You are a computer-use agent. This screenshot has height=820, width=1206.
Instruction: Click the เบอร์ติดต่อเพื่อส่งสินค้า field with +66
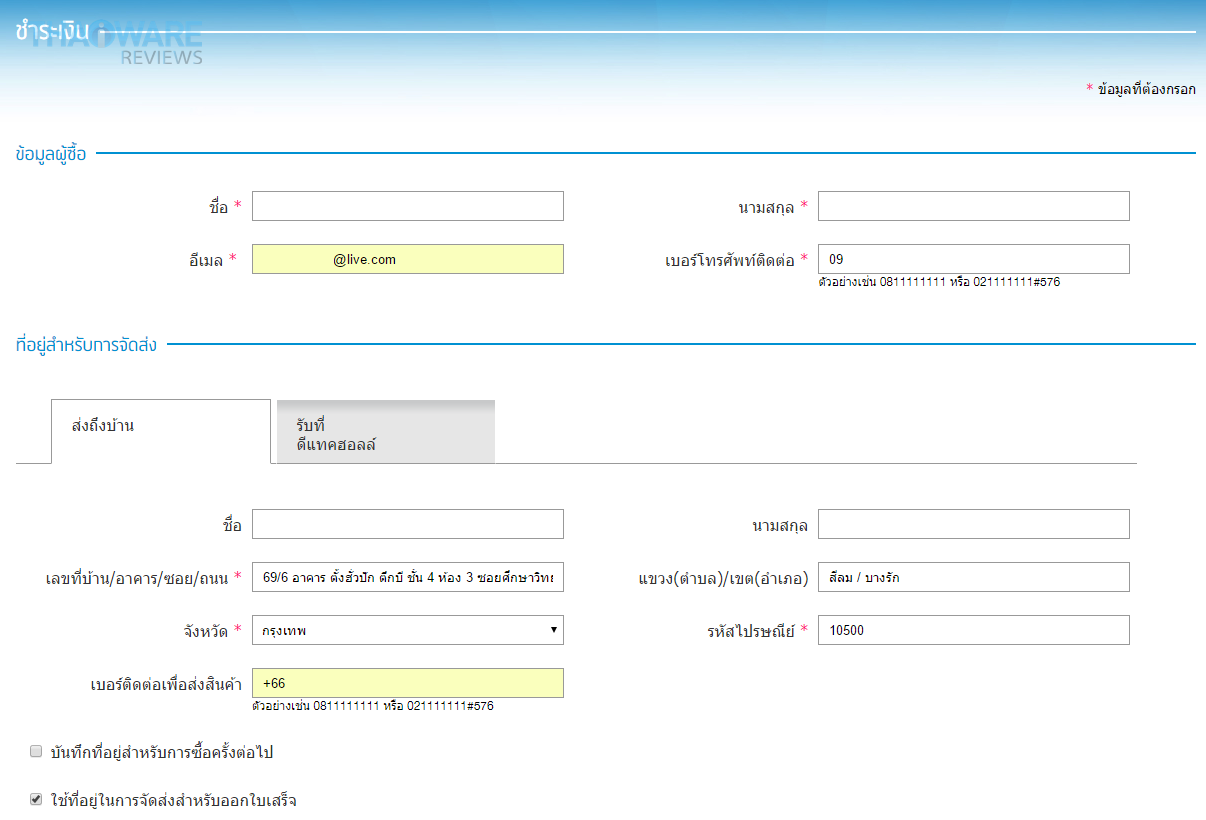click(408, 683)
